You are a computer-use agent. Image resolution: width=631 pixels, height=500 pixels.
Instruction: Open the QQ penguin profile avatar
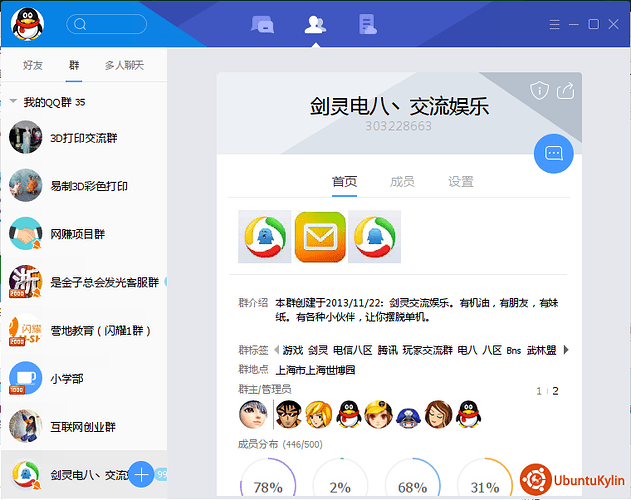27,24
